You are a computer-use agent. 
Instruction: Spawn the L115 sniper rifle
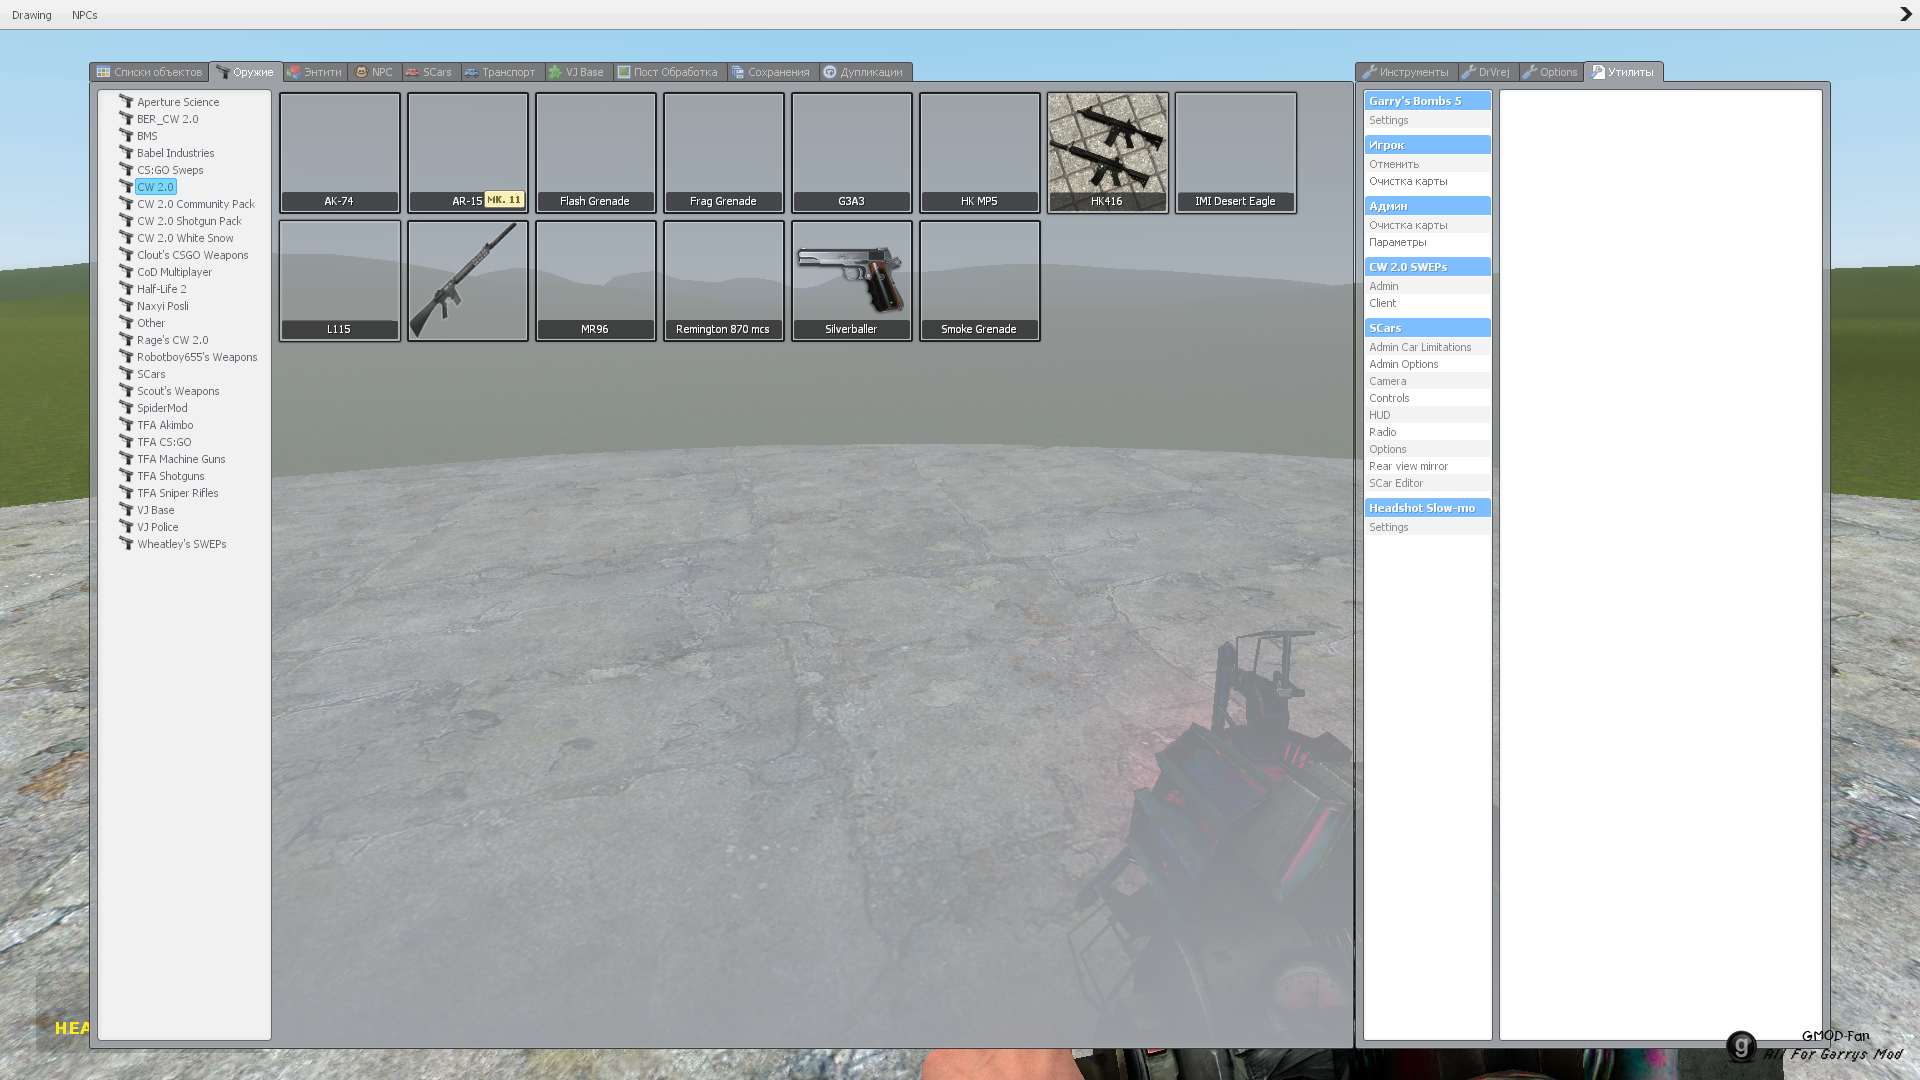(339, 280)
